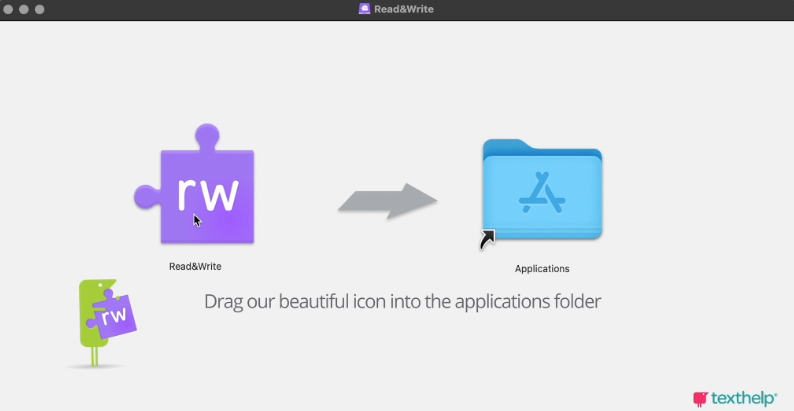Select the "Read&Write" label under the app icon

pyautogui.click(x=195, y=267)
